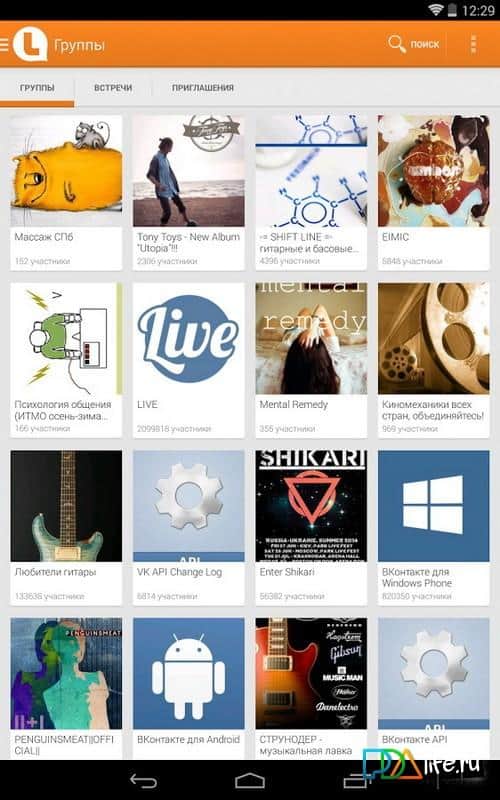Open the Enter Shikari group
Screen dimensions: 500x800
[x=311, y=528]
